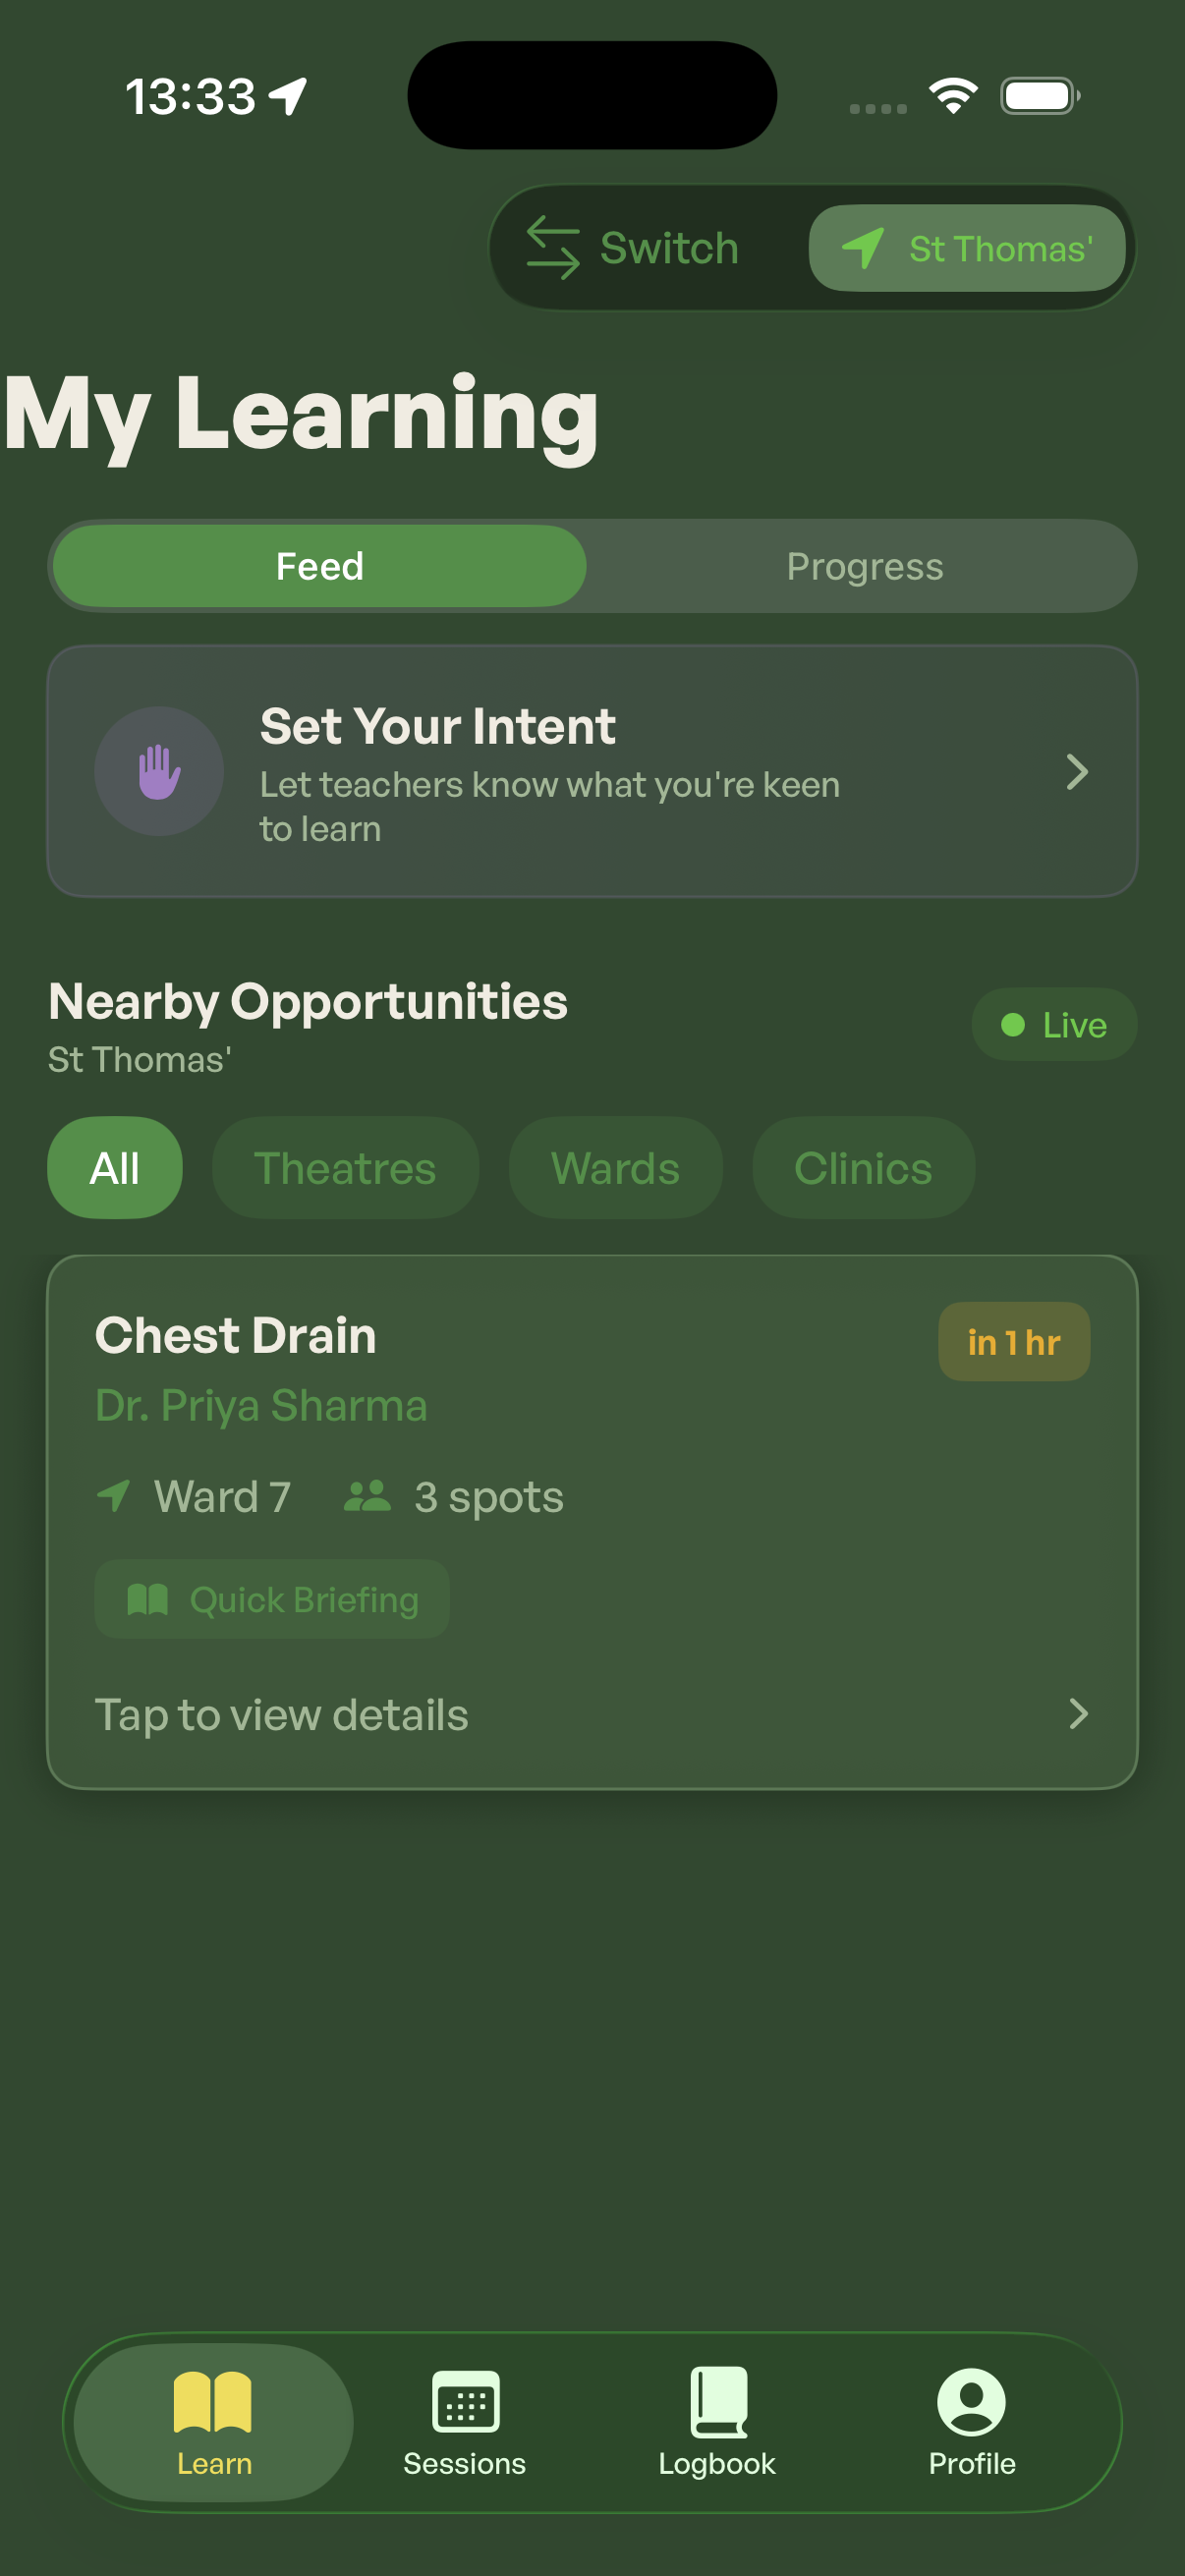Filter opportunities by Theatres
1185x2576 pixels.
coord(345,1168)
